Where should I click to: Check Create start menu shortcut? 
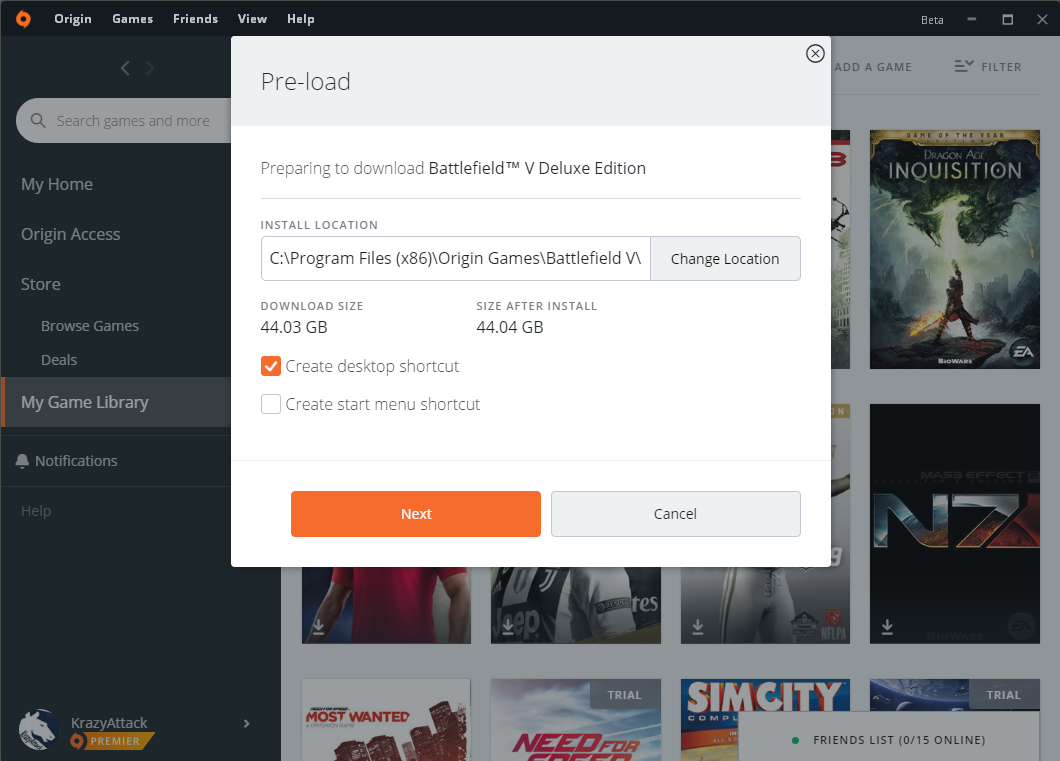[x=270, y=404]
